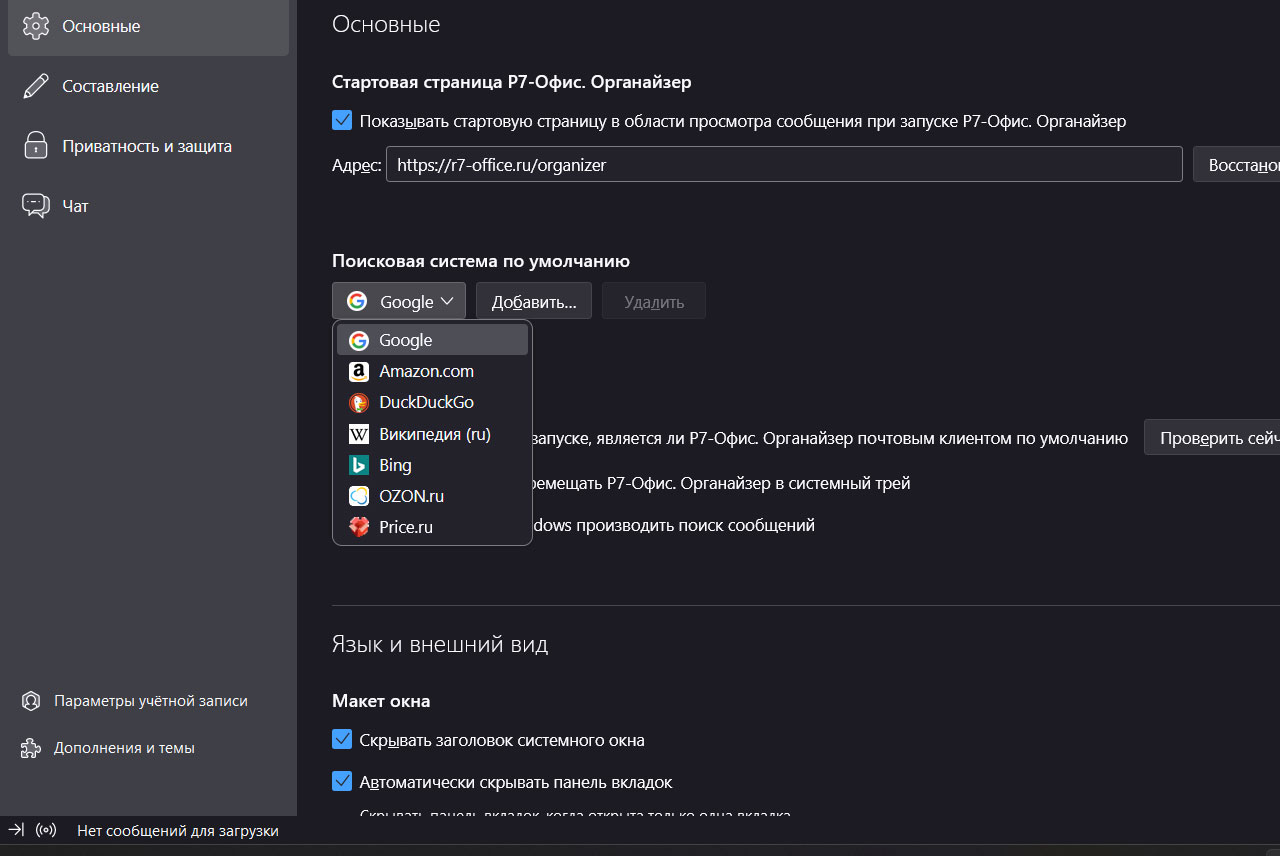Click the Язык и внешний вид heading
The image size is (1280, 856).
click(x=440, y=644)
